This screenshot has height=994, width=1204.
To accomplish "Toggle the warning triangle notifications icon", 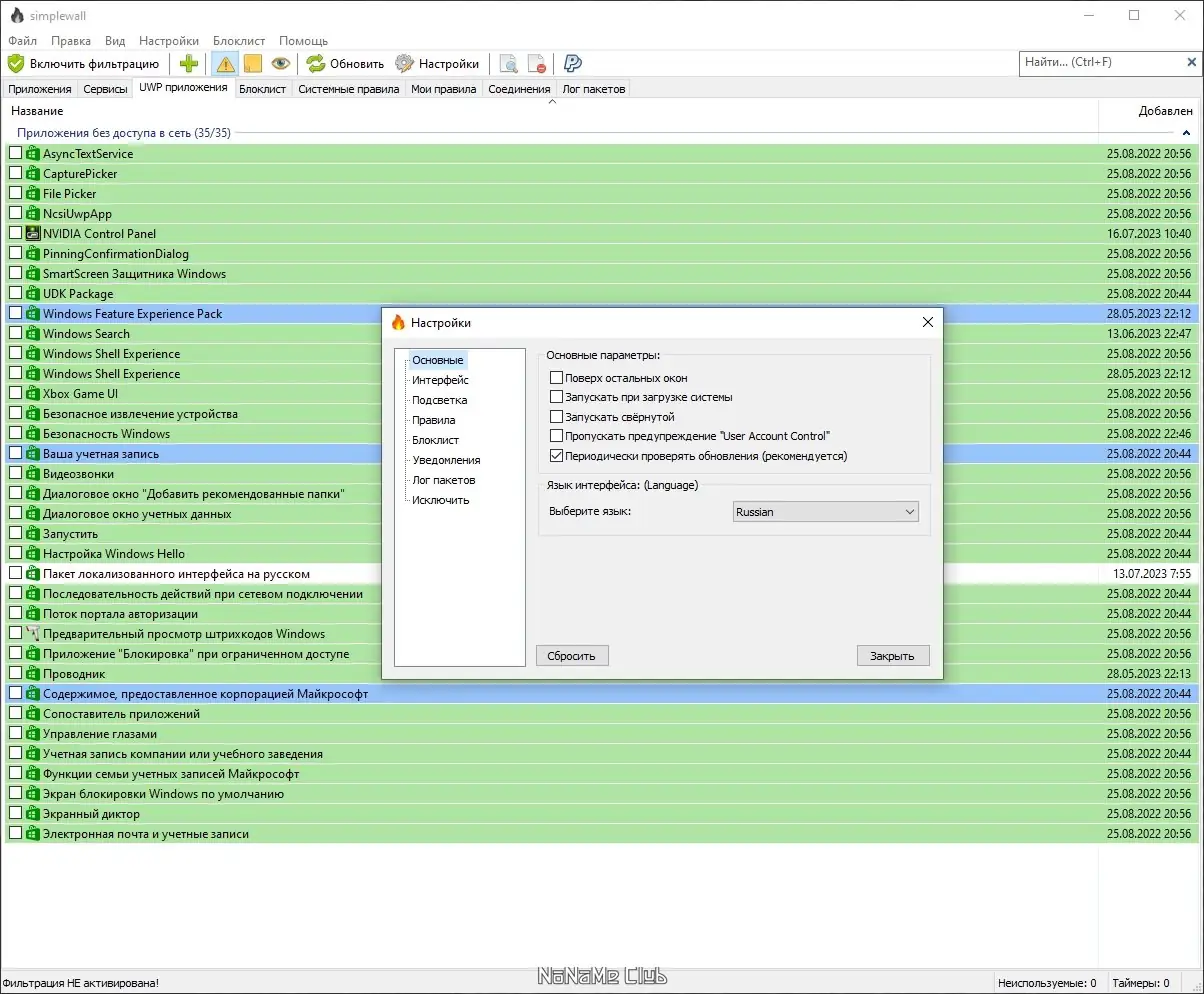I will [225, 63].
